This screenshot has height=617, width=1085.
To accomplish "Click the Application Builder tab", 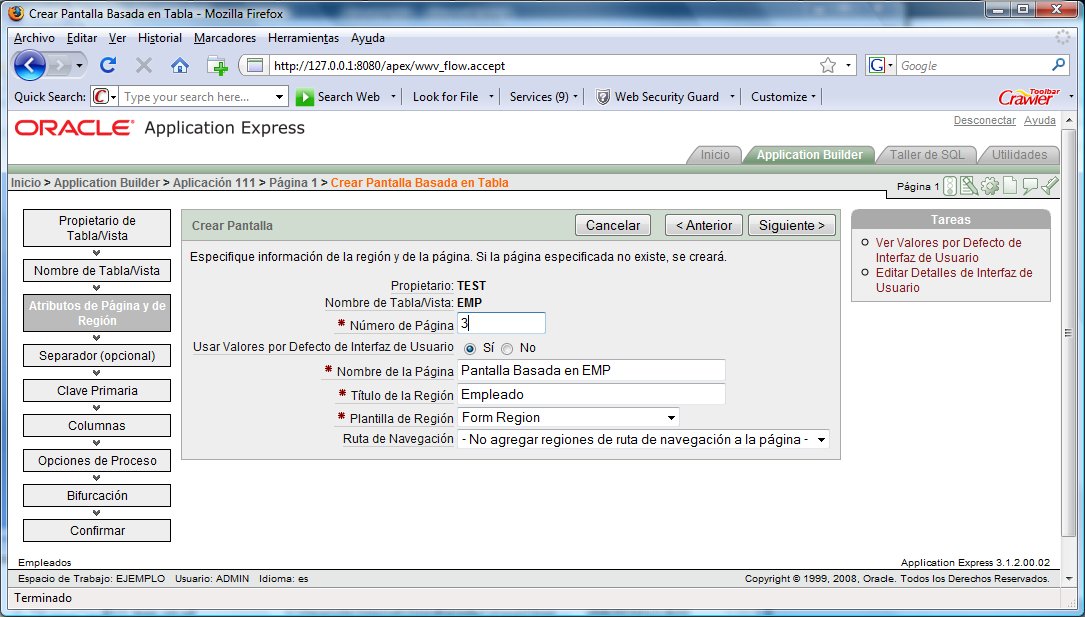I will tap(810, 155).
